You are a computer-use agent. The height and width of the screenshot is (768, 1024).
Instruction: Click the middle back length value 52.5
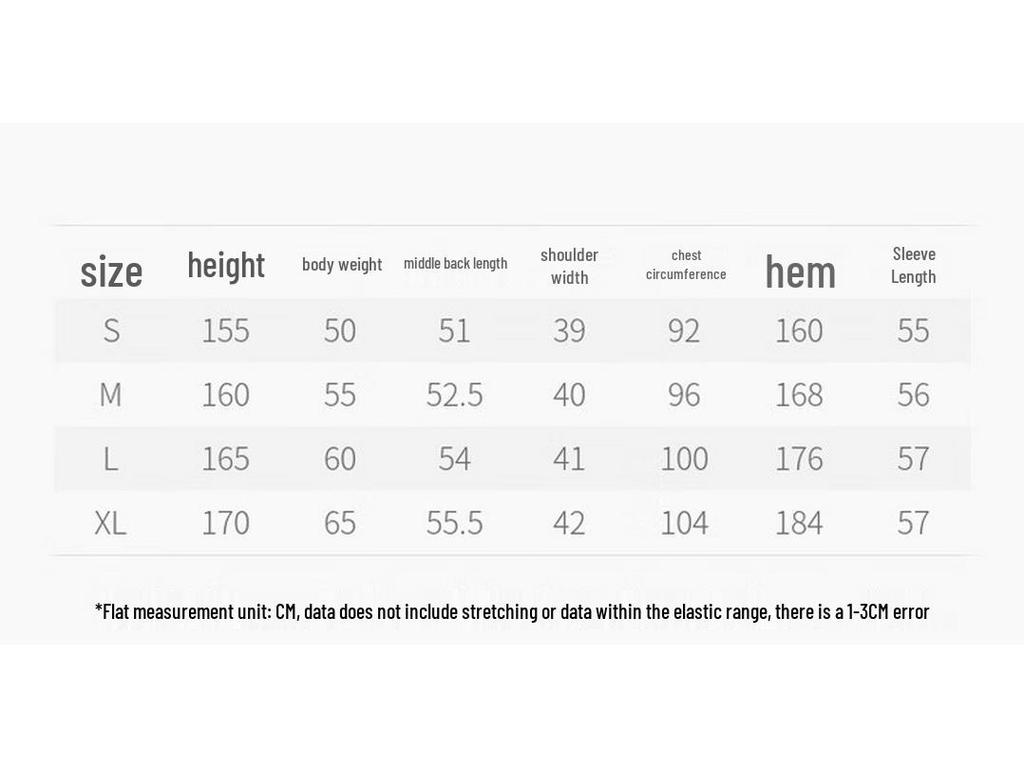[x=455, y=394]
